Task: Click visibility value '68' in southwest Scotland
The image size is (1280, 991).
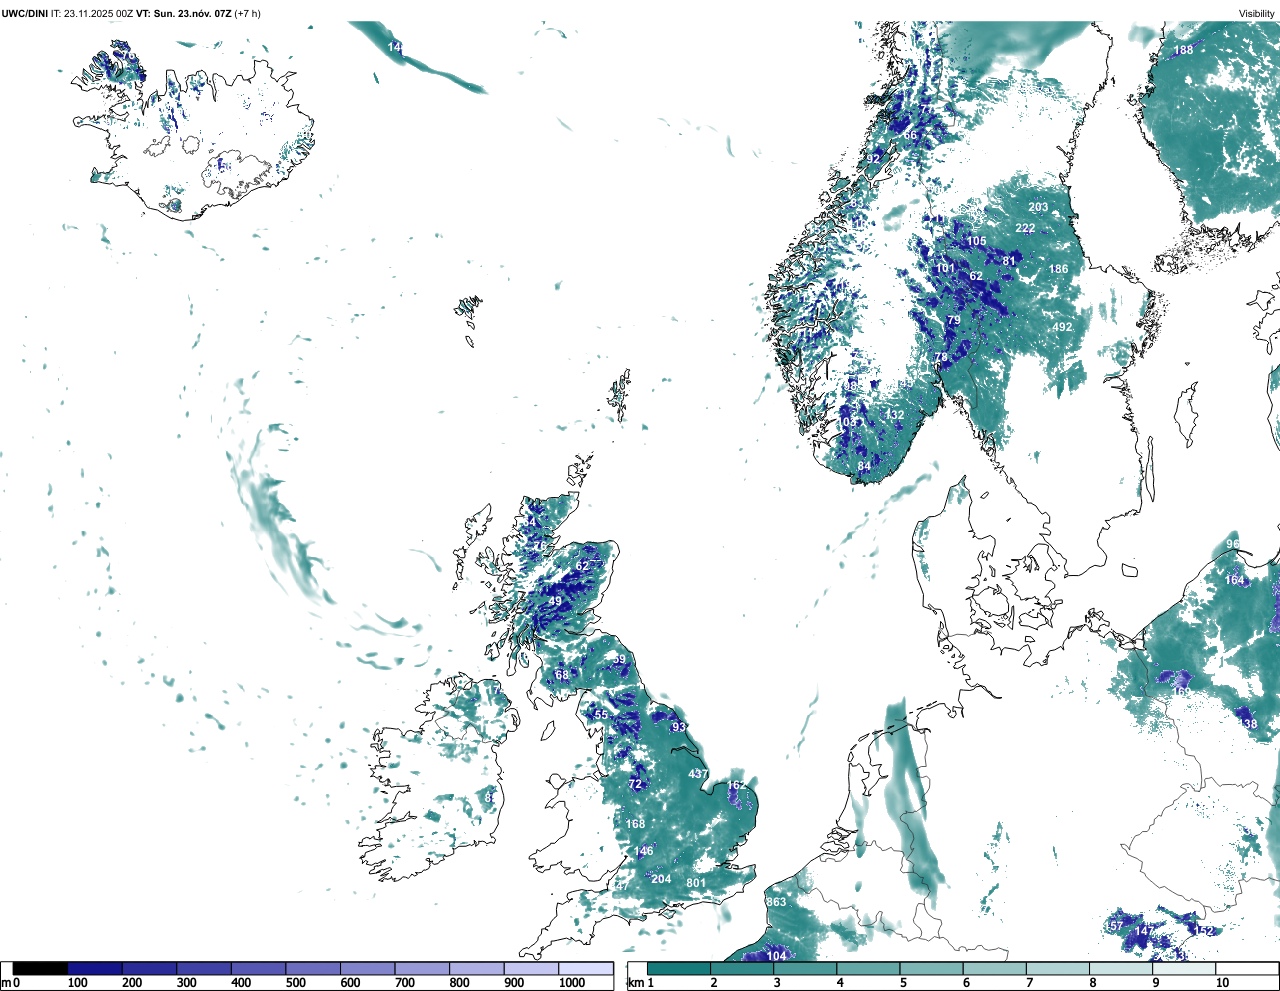Action: pyautogui.click(x=562, y=675)
